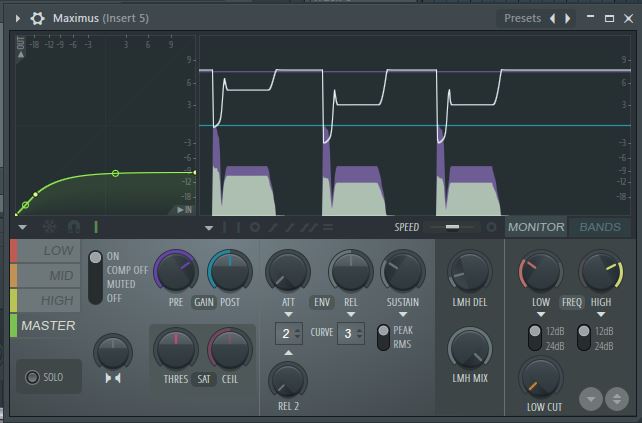
Task: Open the dropdown arrow under SUSTAIN
Action: (403, 314)
